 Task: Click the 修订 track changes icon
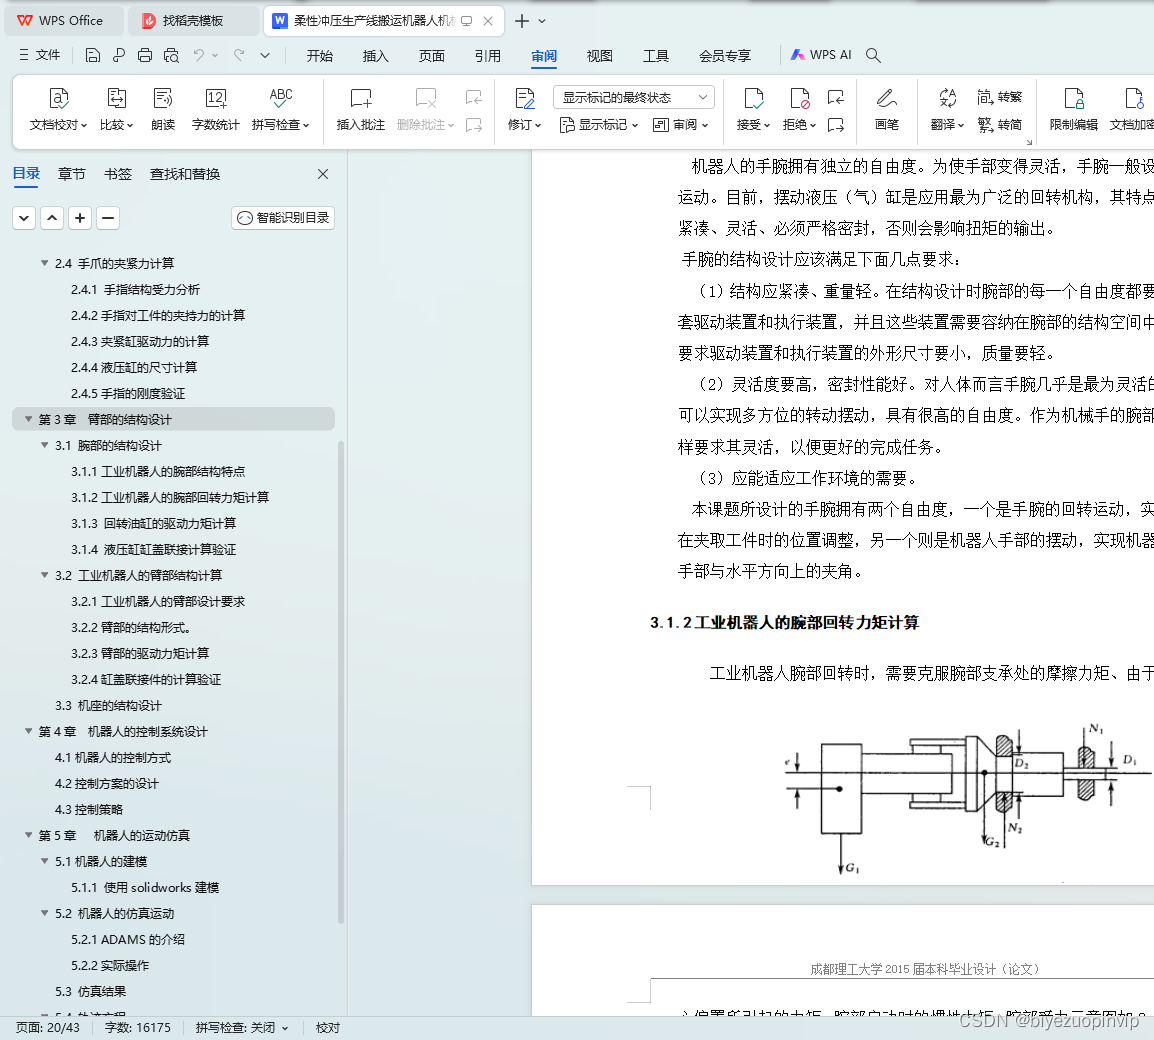(525, 98)
